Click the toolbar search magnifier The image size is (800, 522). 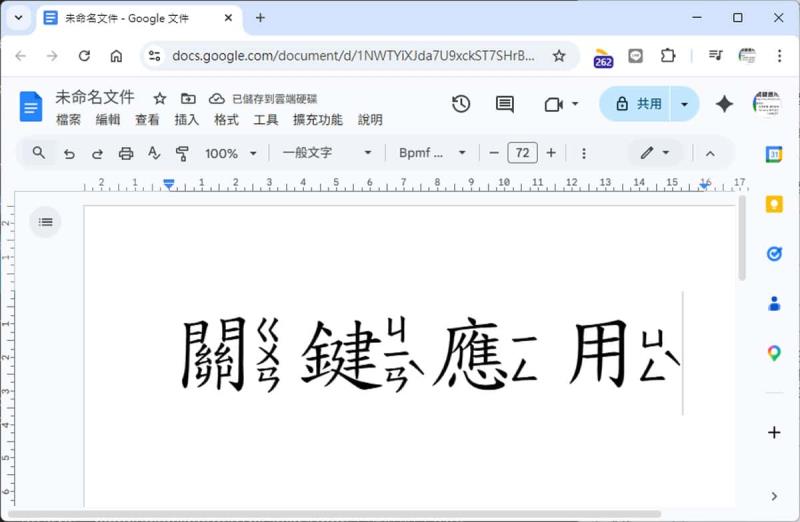[38, 153]
